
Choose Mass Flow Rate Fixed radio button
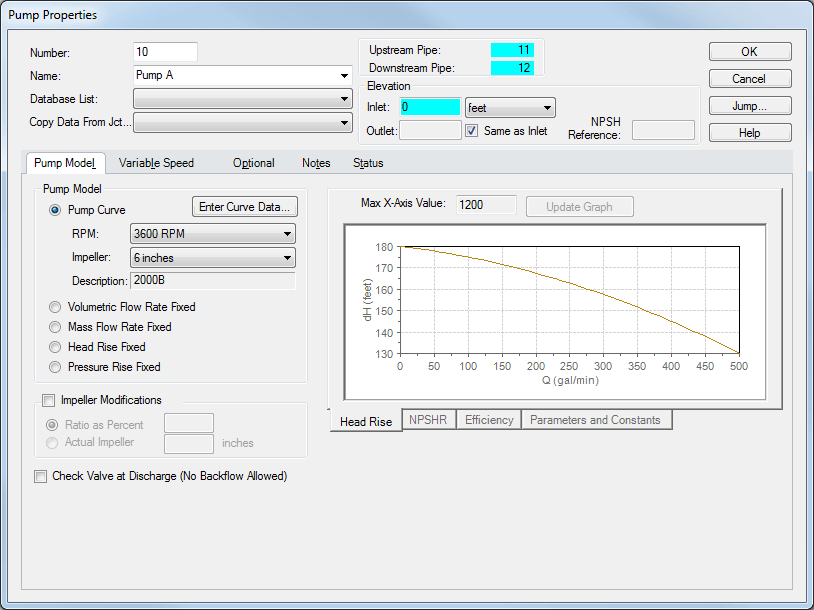(x=56, y=327)
